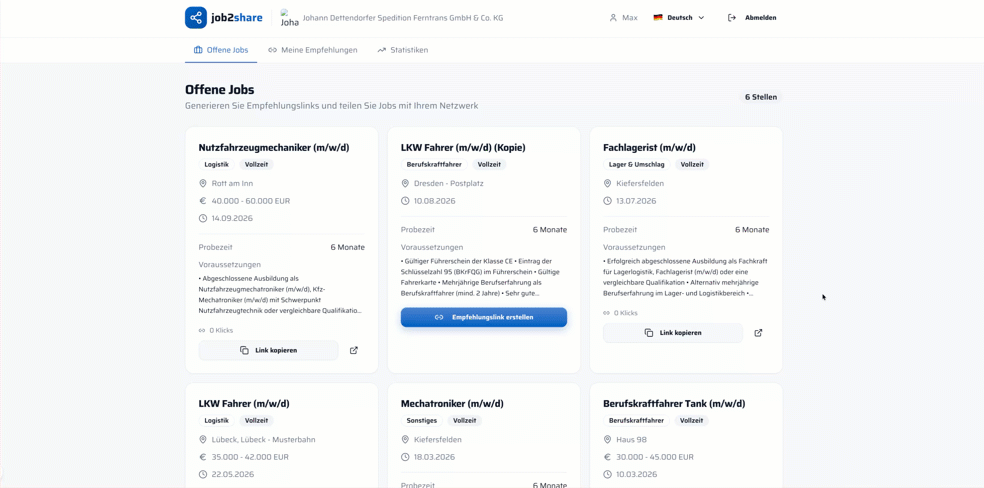Copy link for Nutzfahrzeugmechaniker job

pyautogui.click(x=269, y=350)
